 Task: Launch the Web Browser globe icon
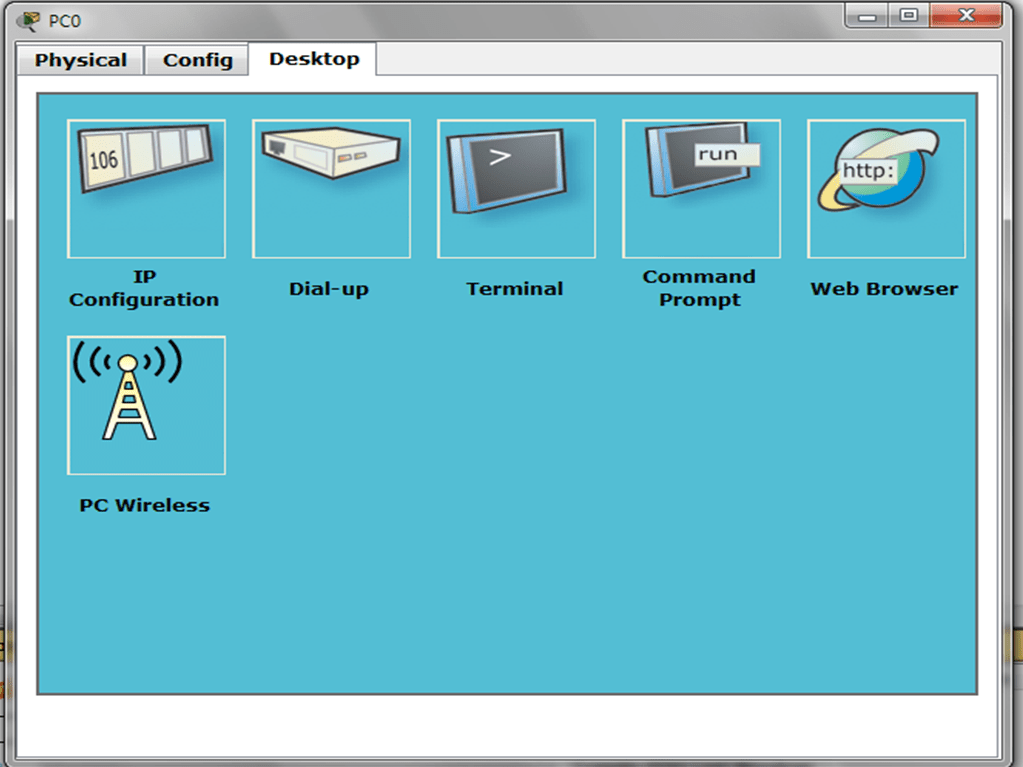886,188
